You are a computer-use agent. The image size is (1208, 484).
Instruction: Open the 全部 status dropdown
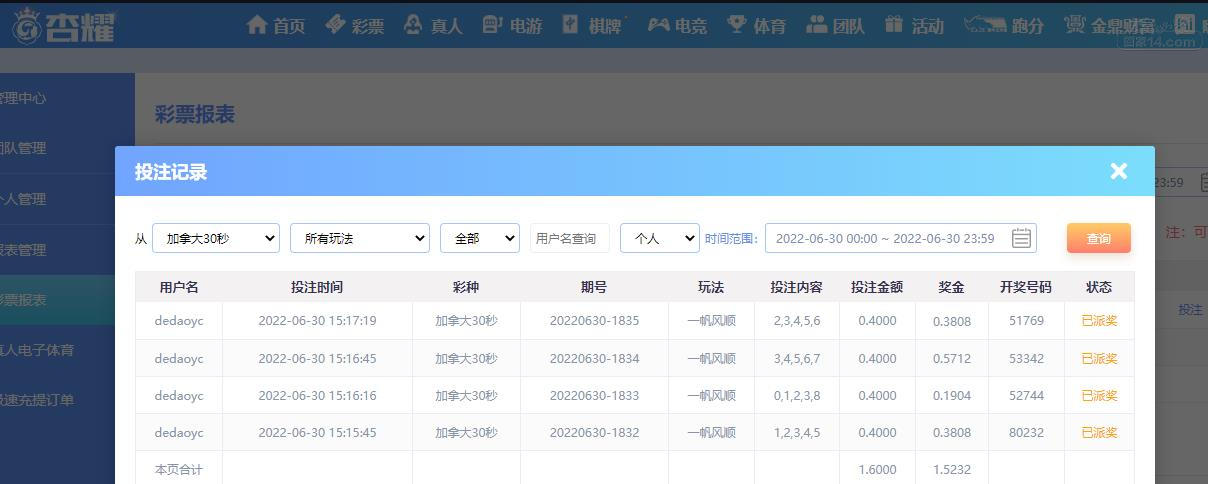pyautogui.click(x=480, y=238)
